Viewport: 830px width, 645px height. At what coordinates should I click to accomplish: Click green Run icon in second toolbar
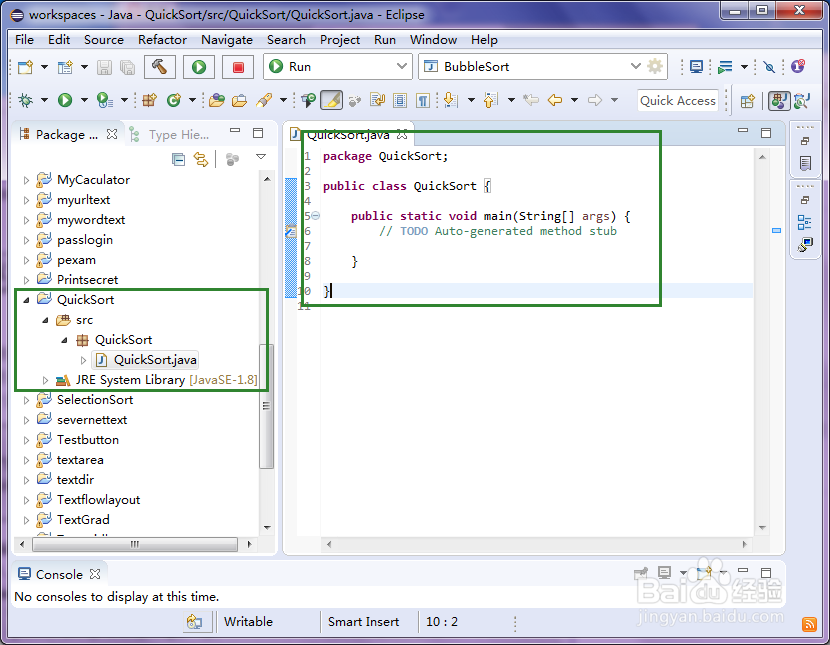pyautogui.click(x=65, y=100)
